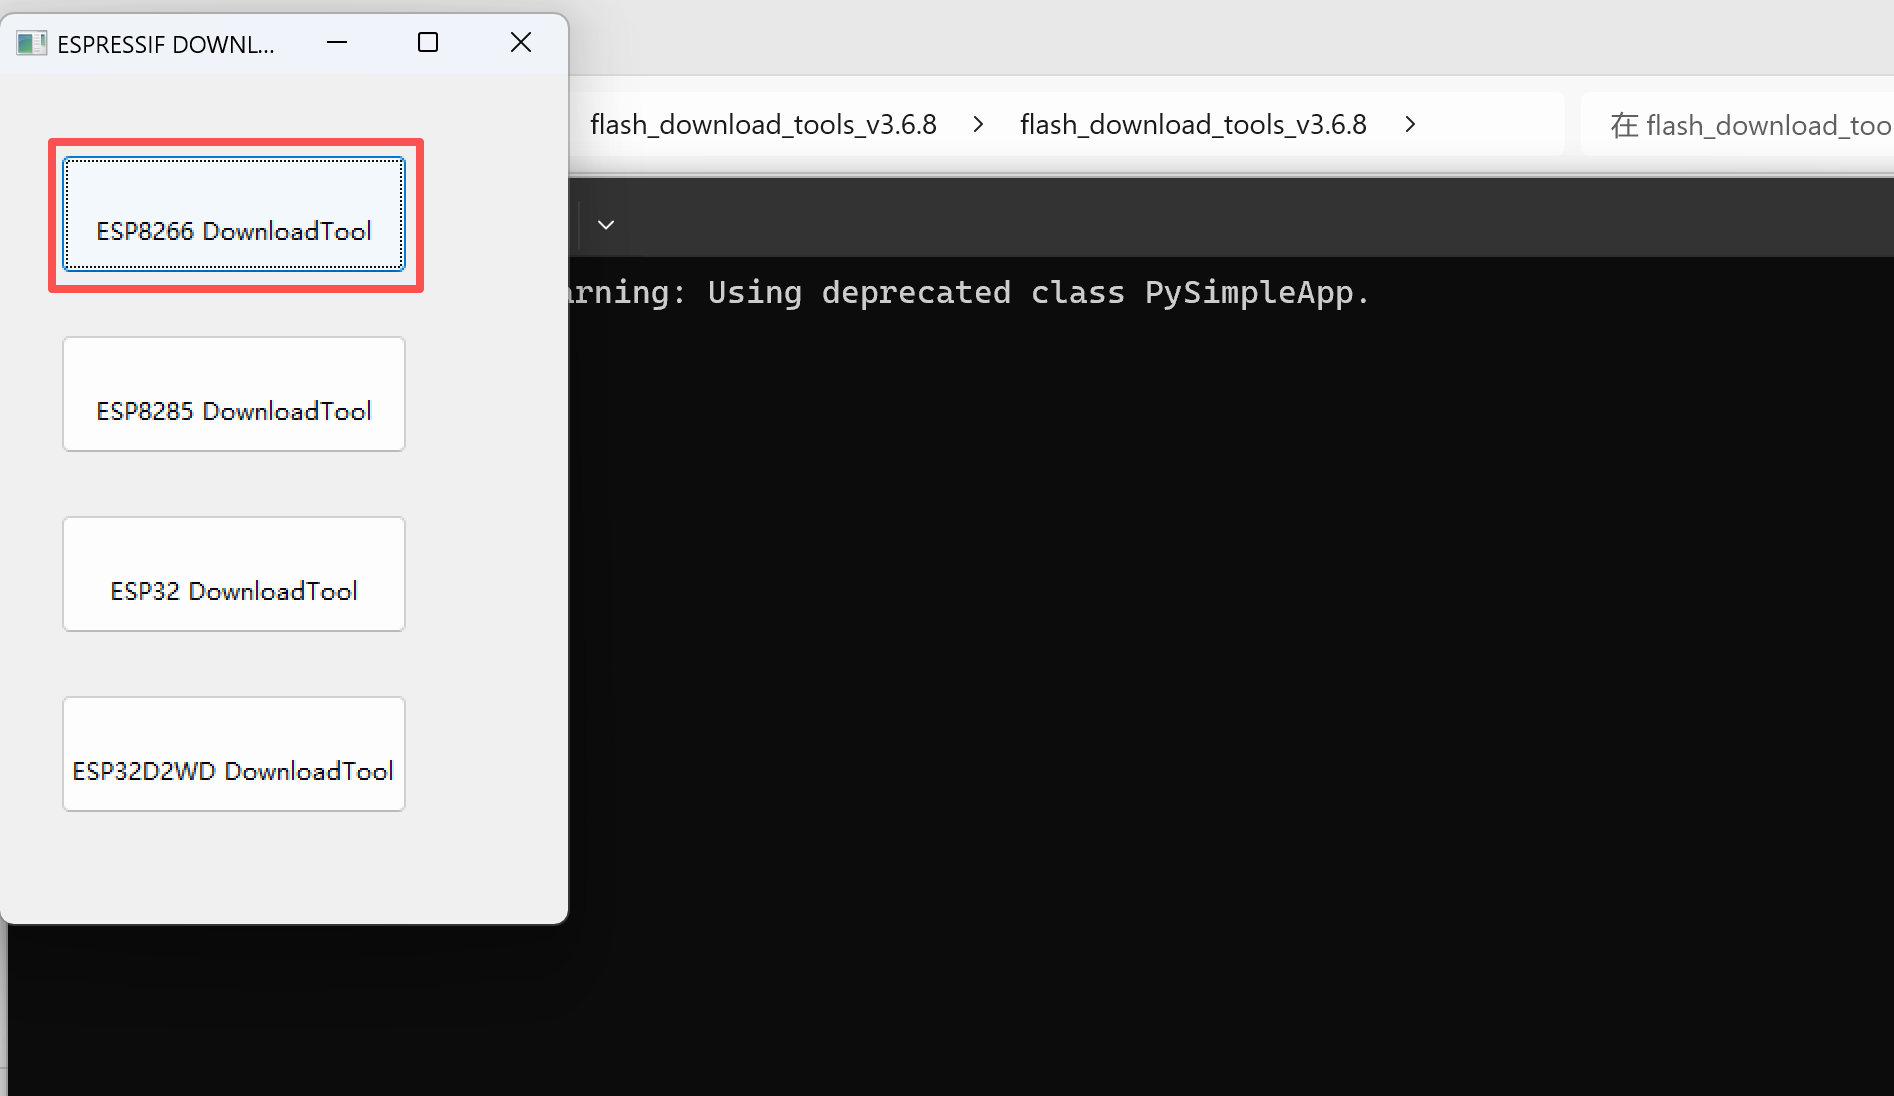Open the terminal tab dropdown arrow
This screenshot has height=1096, width=1894.
click(x=606, y=225)
